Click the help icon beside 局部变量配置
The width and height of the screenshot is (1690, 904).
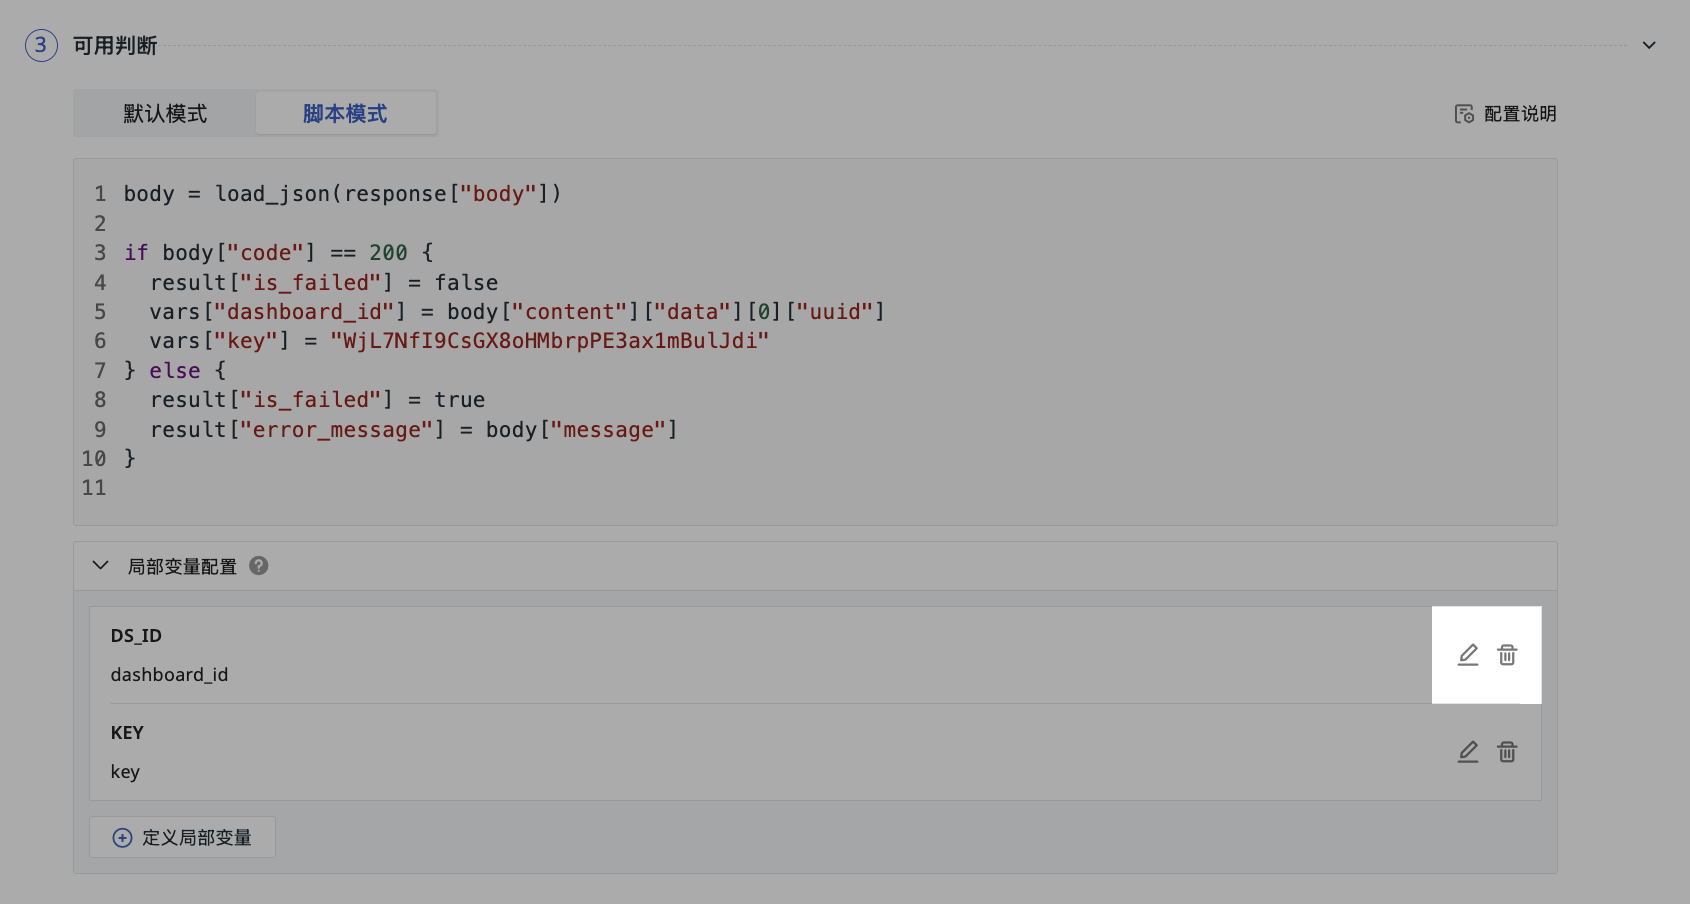tap(259, 566)
